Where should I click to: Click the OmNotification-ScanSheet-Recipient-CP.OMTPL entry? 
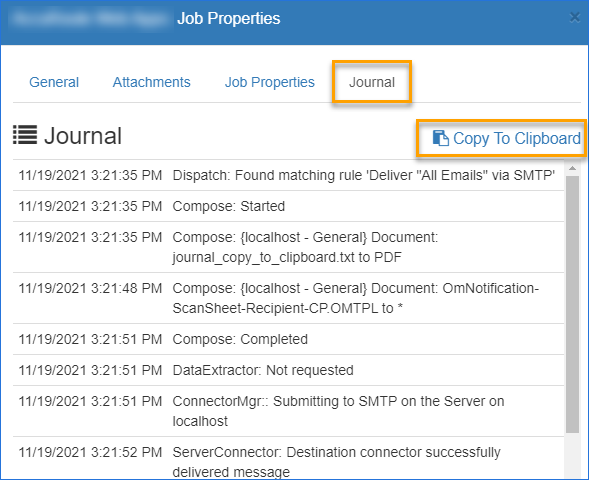pyautogui.click(x=288, y=298)
